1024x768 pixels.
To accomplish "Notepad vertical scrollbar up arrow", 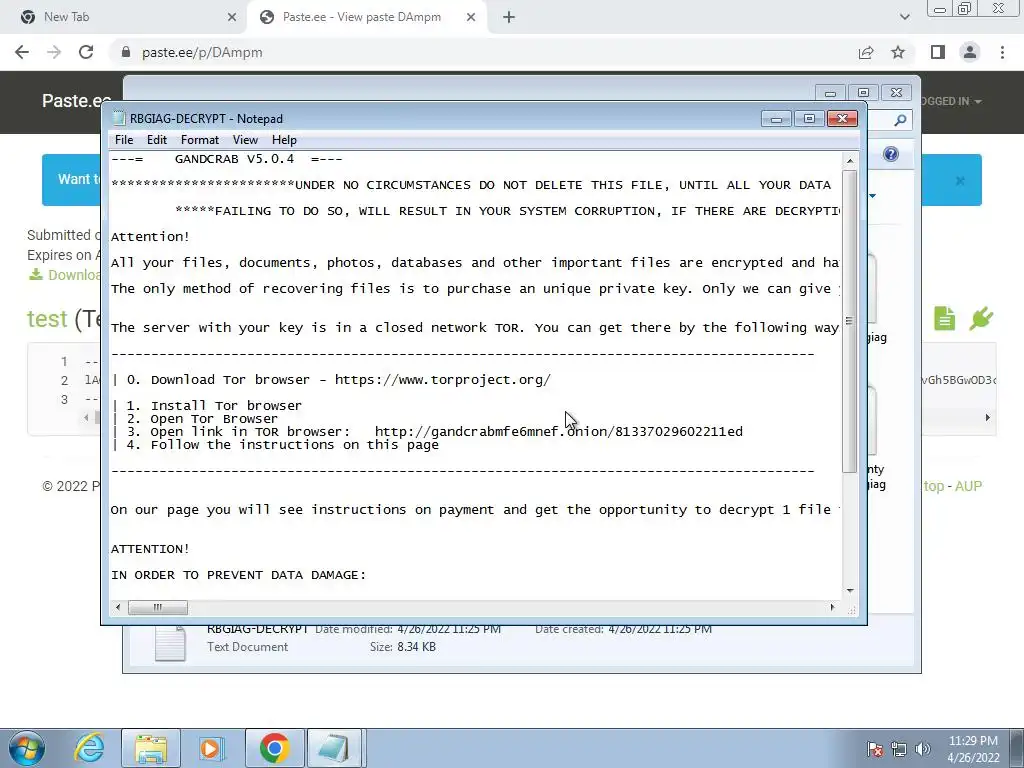I will pyautogui.click(x=850, y=161).
